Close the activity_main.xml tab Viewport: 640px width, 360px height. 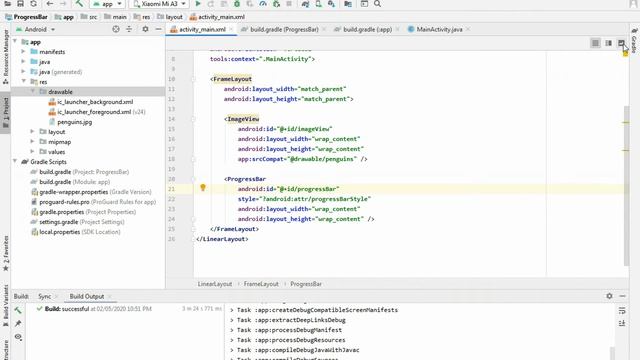[231, 29]
